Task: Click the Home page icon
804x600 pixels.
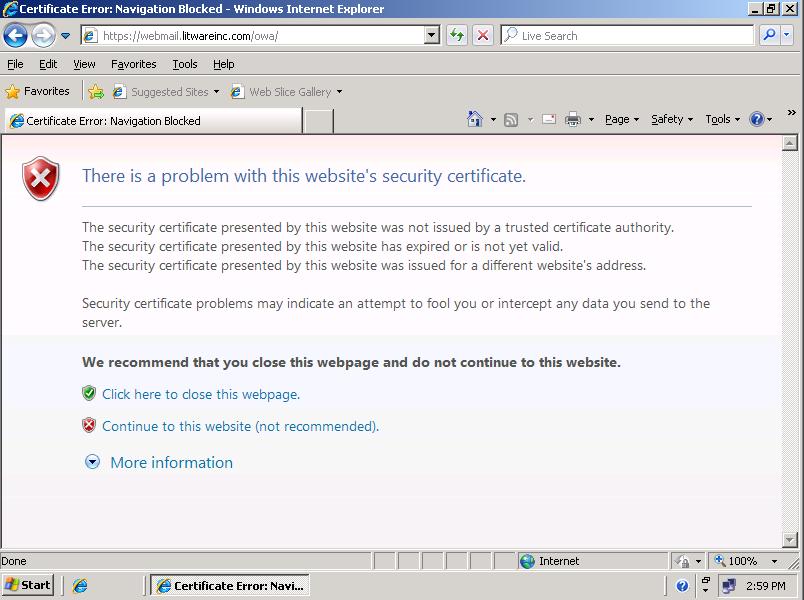Action: [475, 119]
